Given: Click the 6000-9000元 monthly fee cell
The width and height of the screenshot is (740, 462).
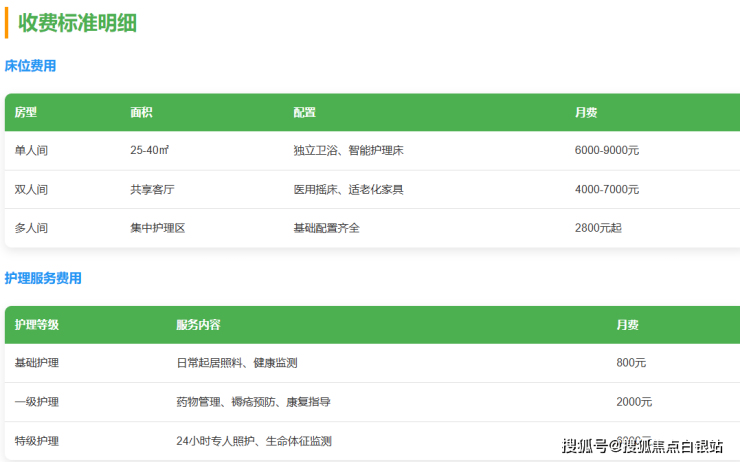Looking at the screenshot, I should pyautogui.click(x=607, y=151).
